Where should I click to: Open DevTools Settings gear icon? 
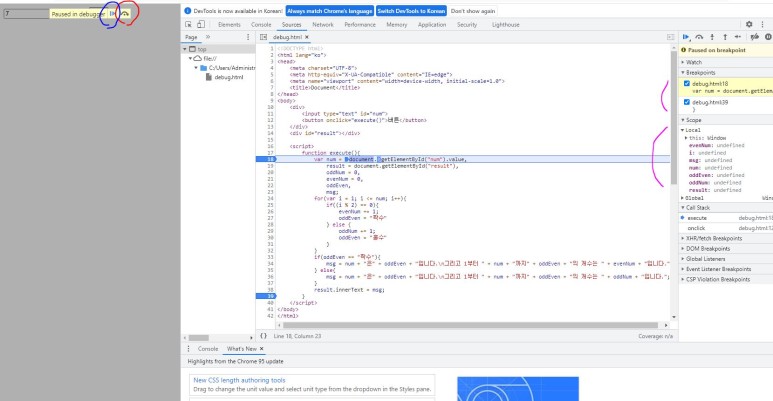(x=749, y=24)
